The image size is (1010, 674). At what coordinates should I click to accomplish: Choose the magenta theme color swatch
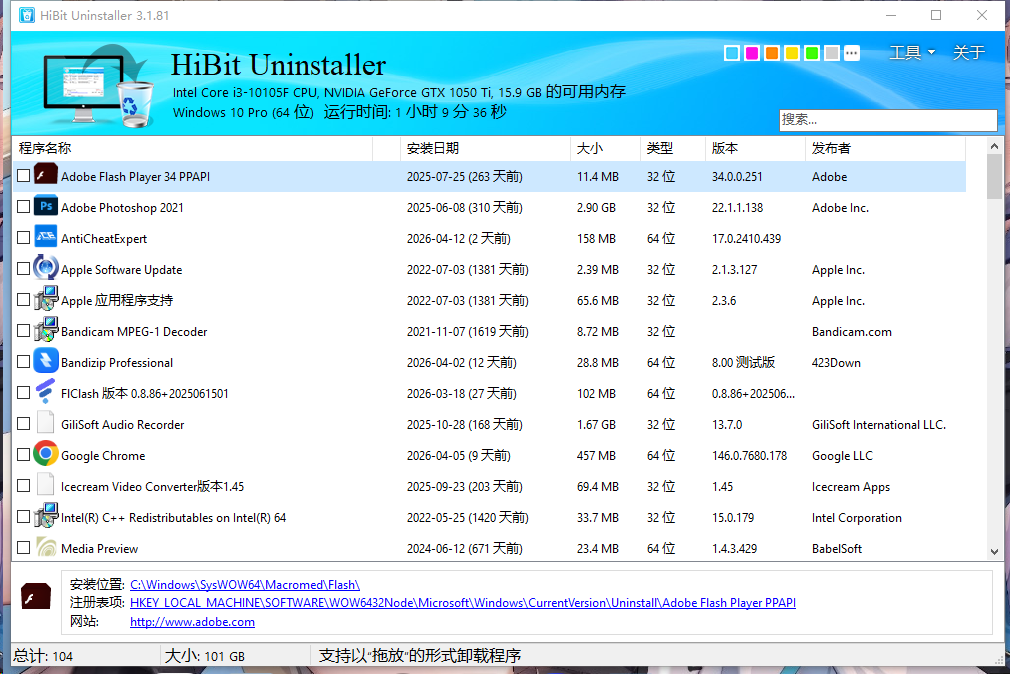752,53
